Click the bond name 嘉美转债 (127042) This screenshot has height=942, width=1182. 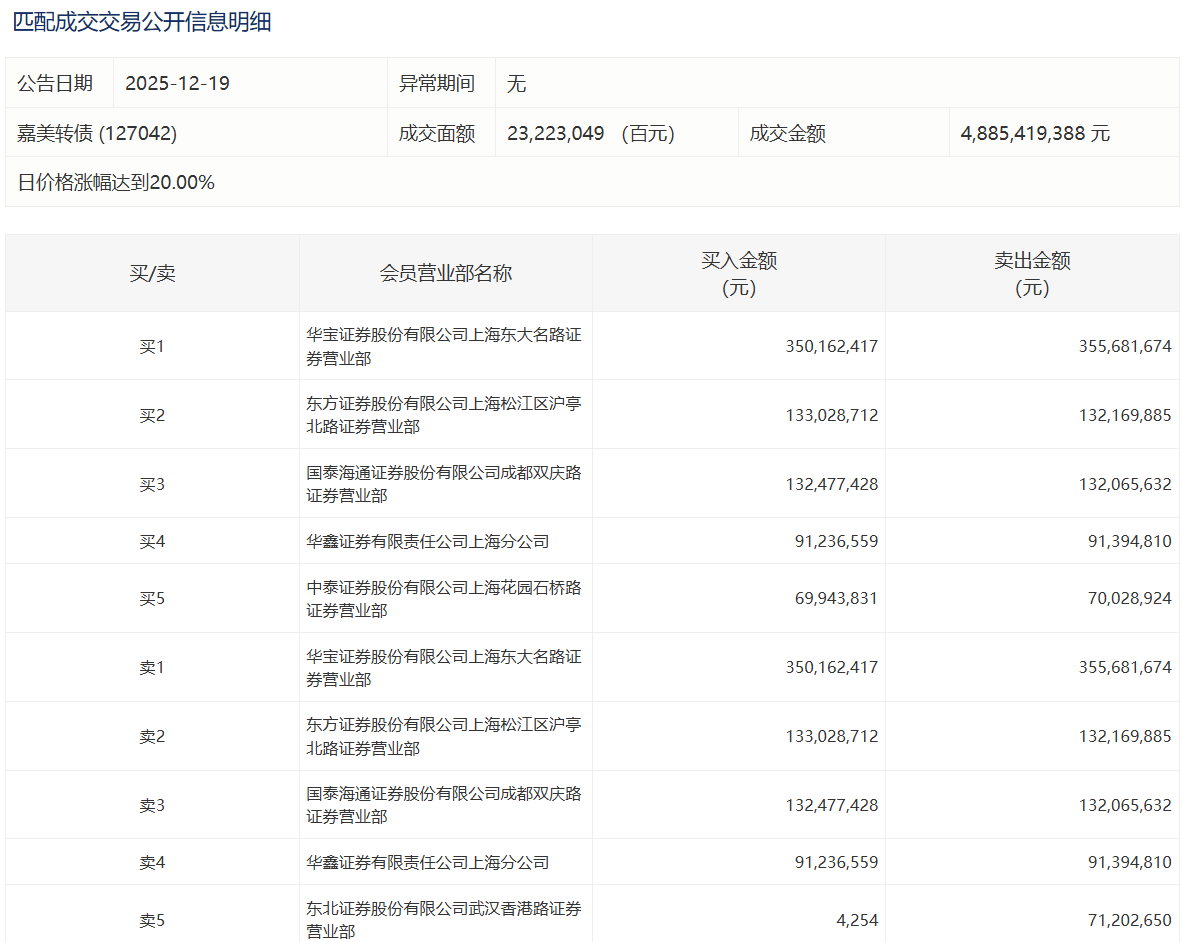pyautogui.click(x=97, y=133)
